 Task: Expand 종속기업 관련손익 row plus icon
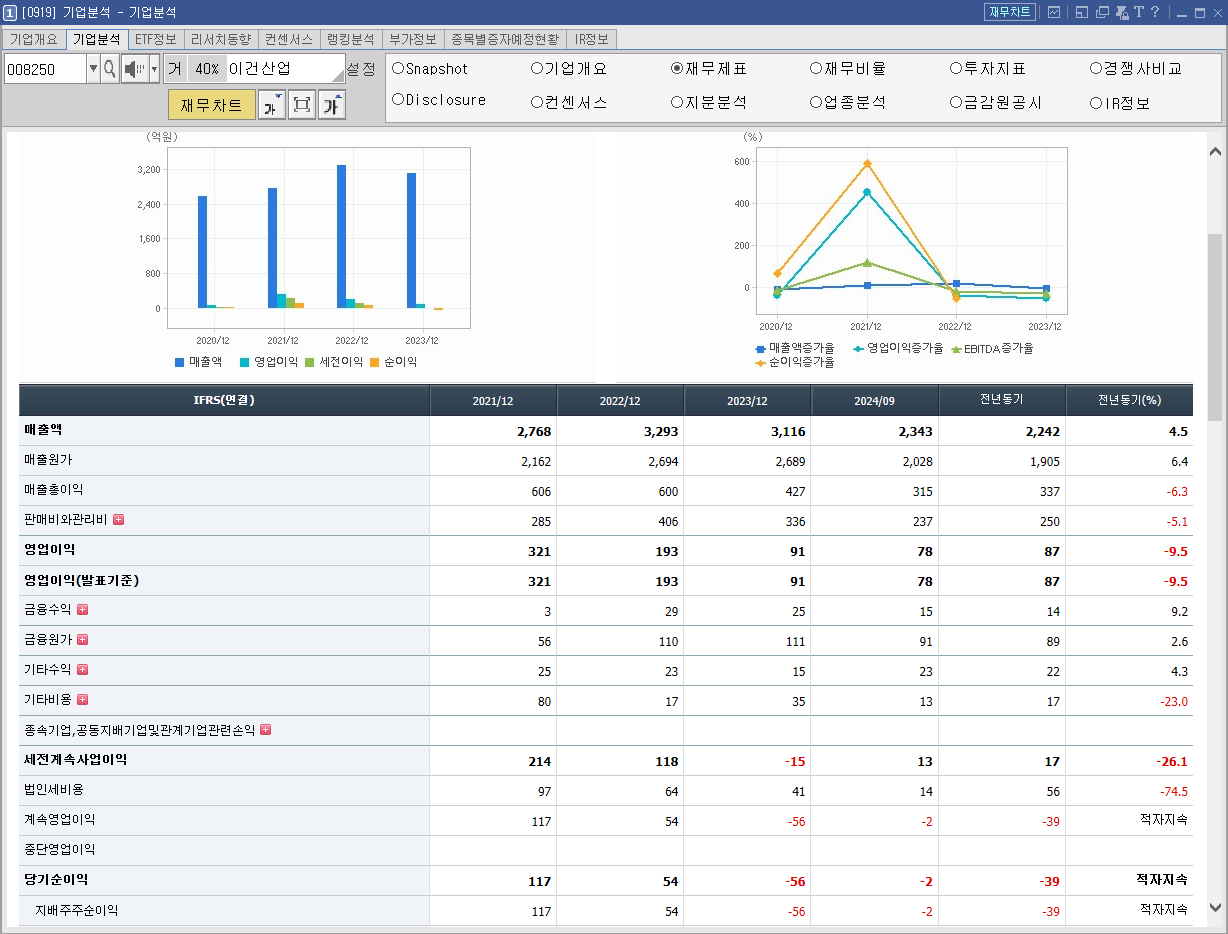pyautogui.click(x=266, y=730)
